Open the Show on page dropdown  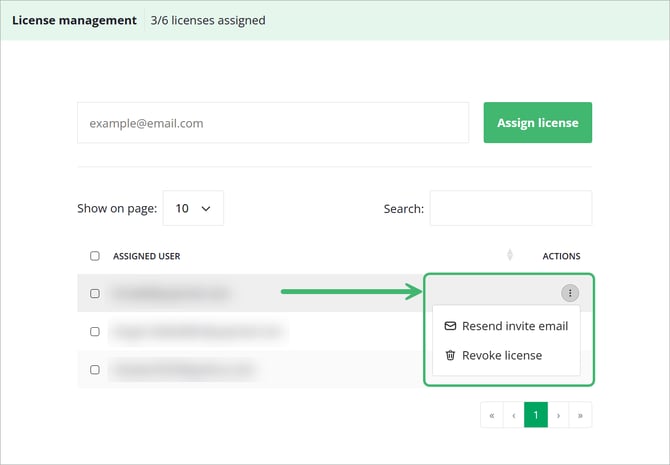[193, 208]
